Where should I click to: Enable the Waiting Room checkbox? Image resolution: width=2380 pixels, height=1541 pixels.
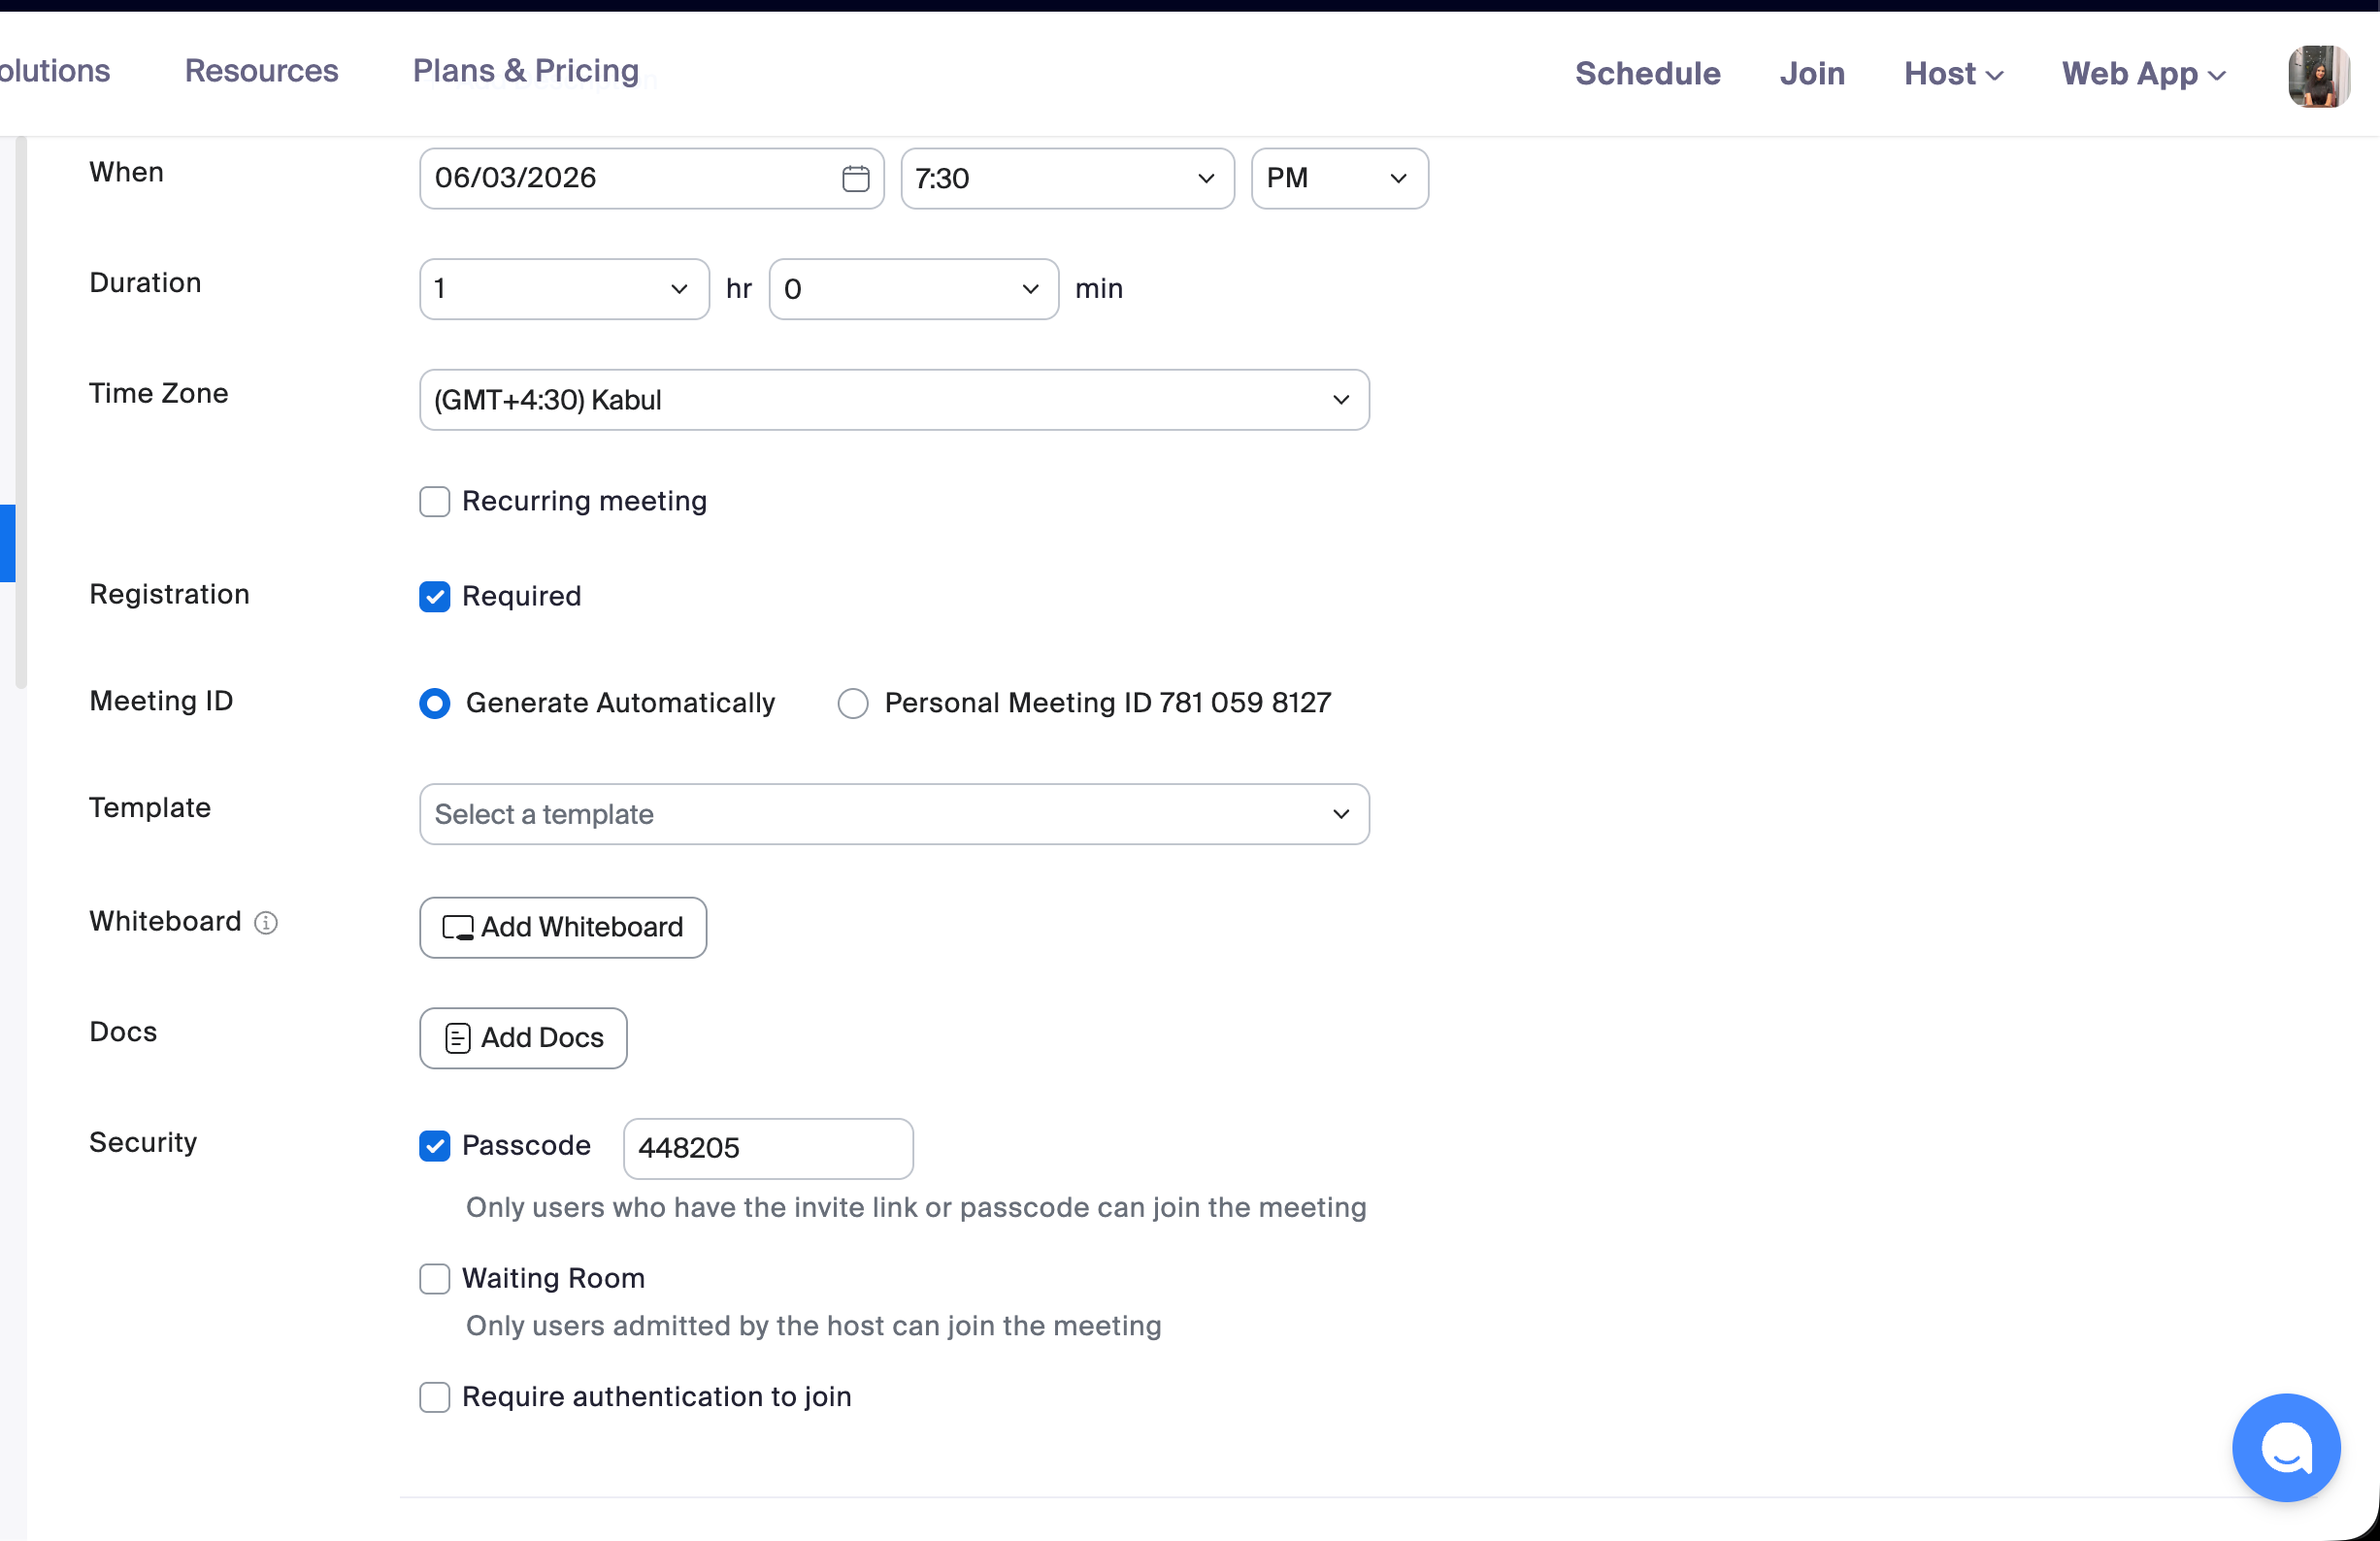tap(435, 1278)
